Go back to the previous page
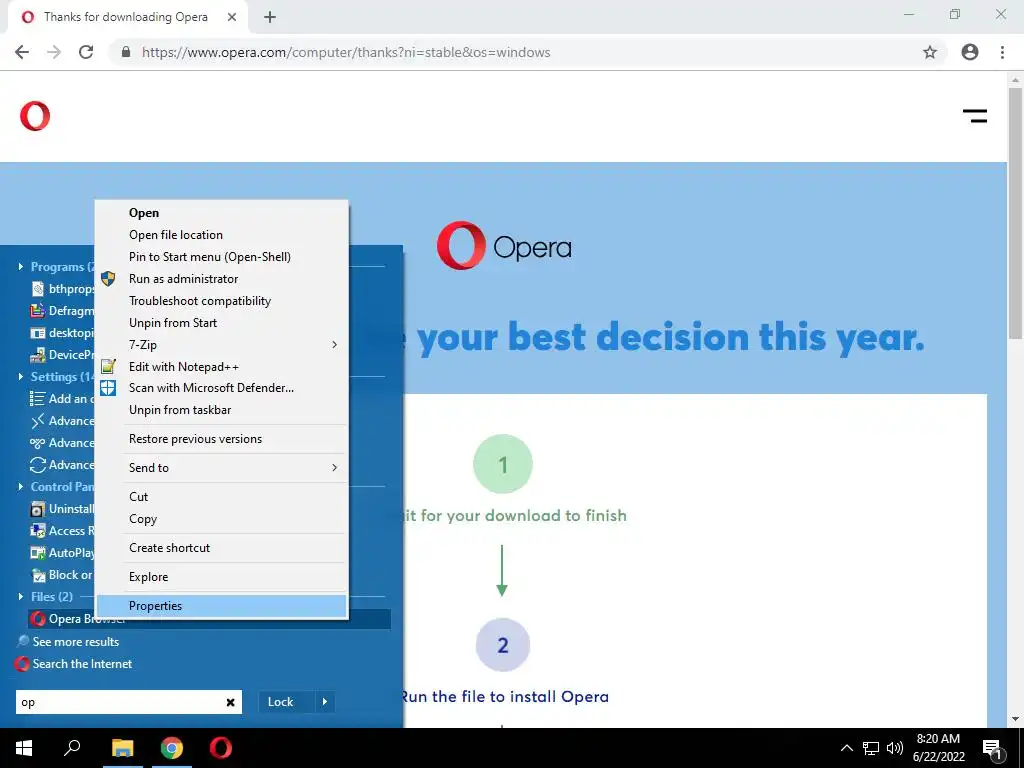Screen dimensions: 1024x768 [x=22, y=52]
